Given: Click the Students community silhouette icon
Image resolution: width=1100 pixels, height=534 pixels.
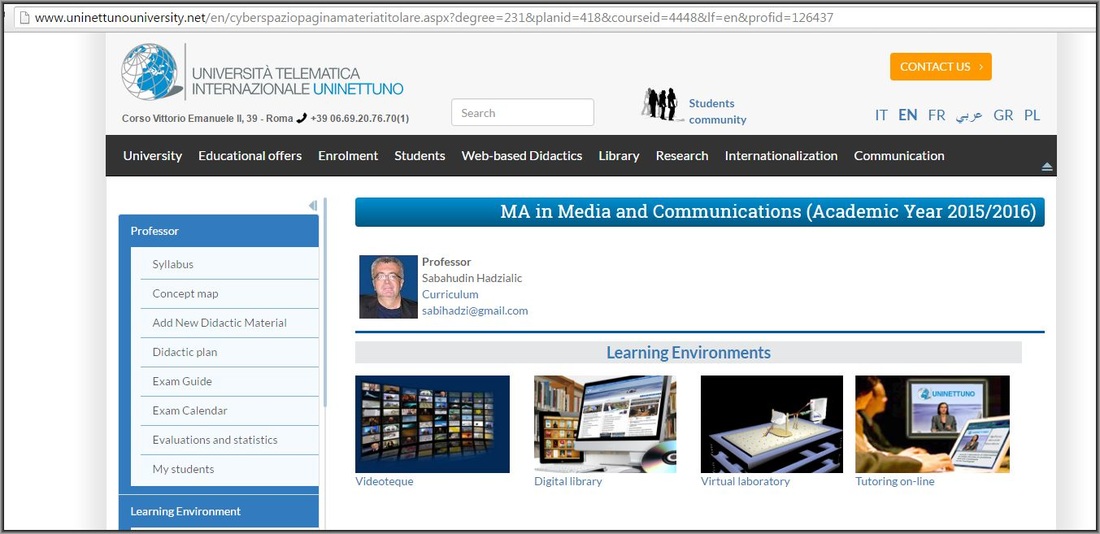Looking at the screenshot, I should [x=661, y=105].
